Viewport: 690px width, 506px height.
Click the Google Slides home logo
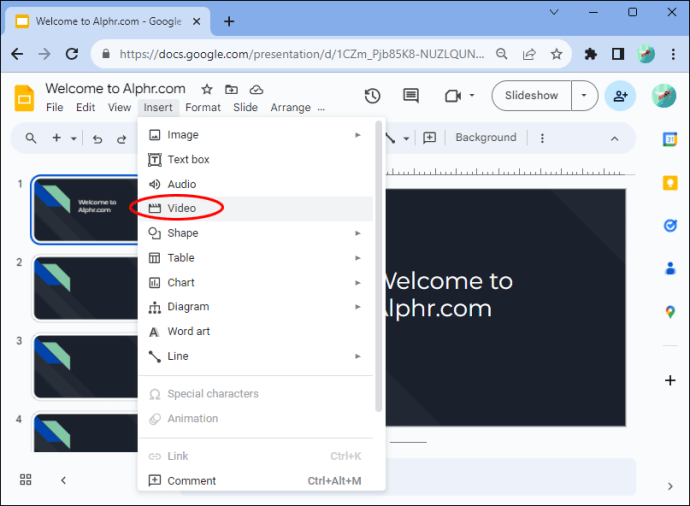coord(24,98)
